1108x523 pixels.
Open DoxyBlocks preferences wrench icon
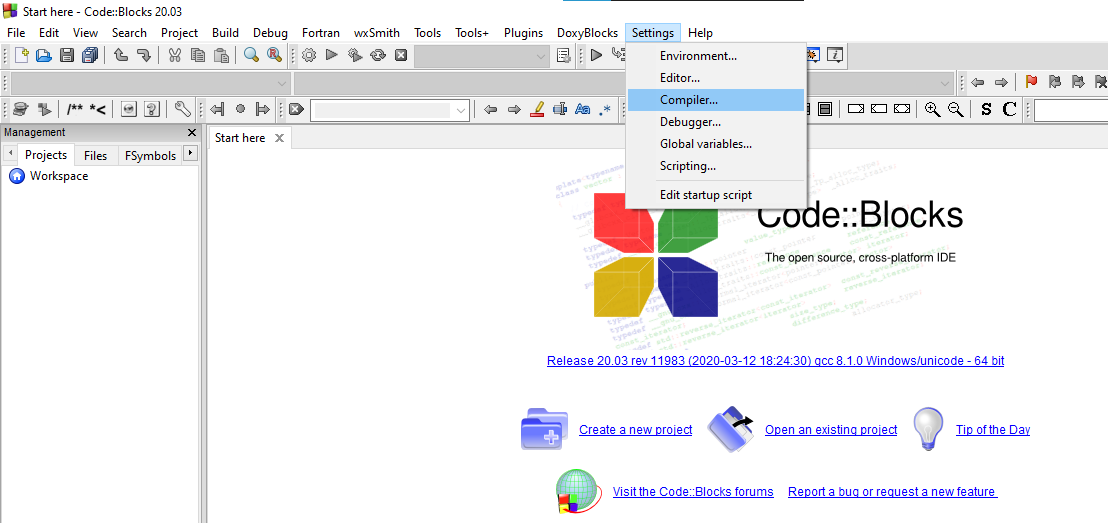pos(182,110)
